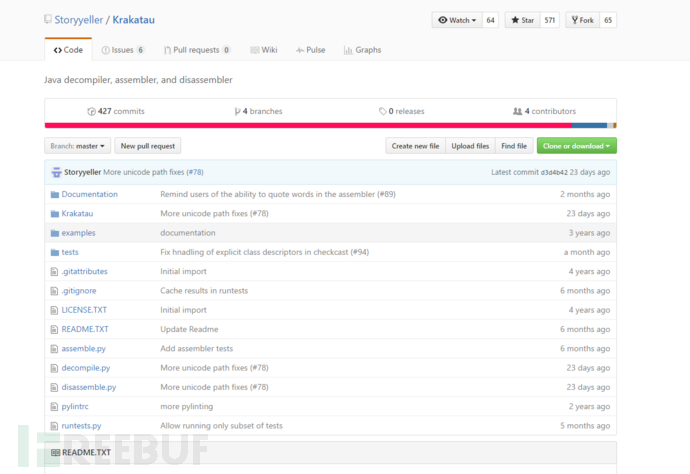
Task: Click the pylintrc file icon
Action: point(54,407)
